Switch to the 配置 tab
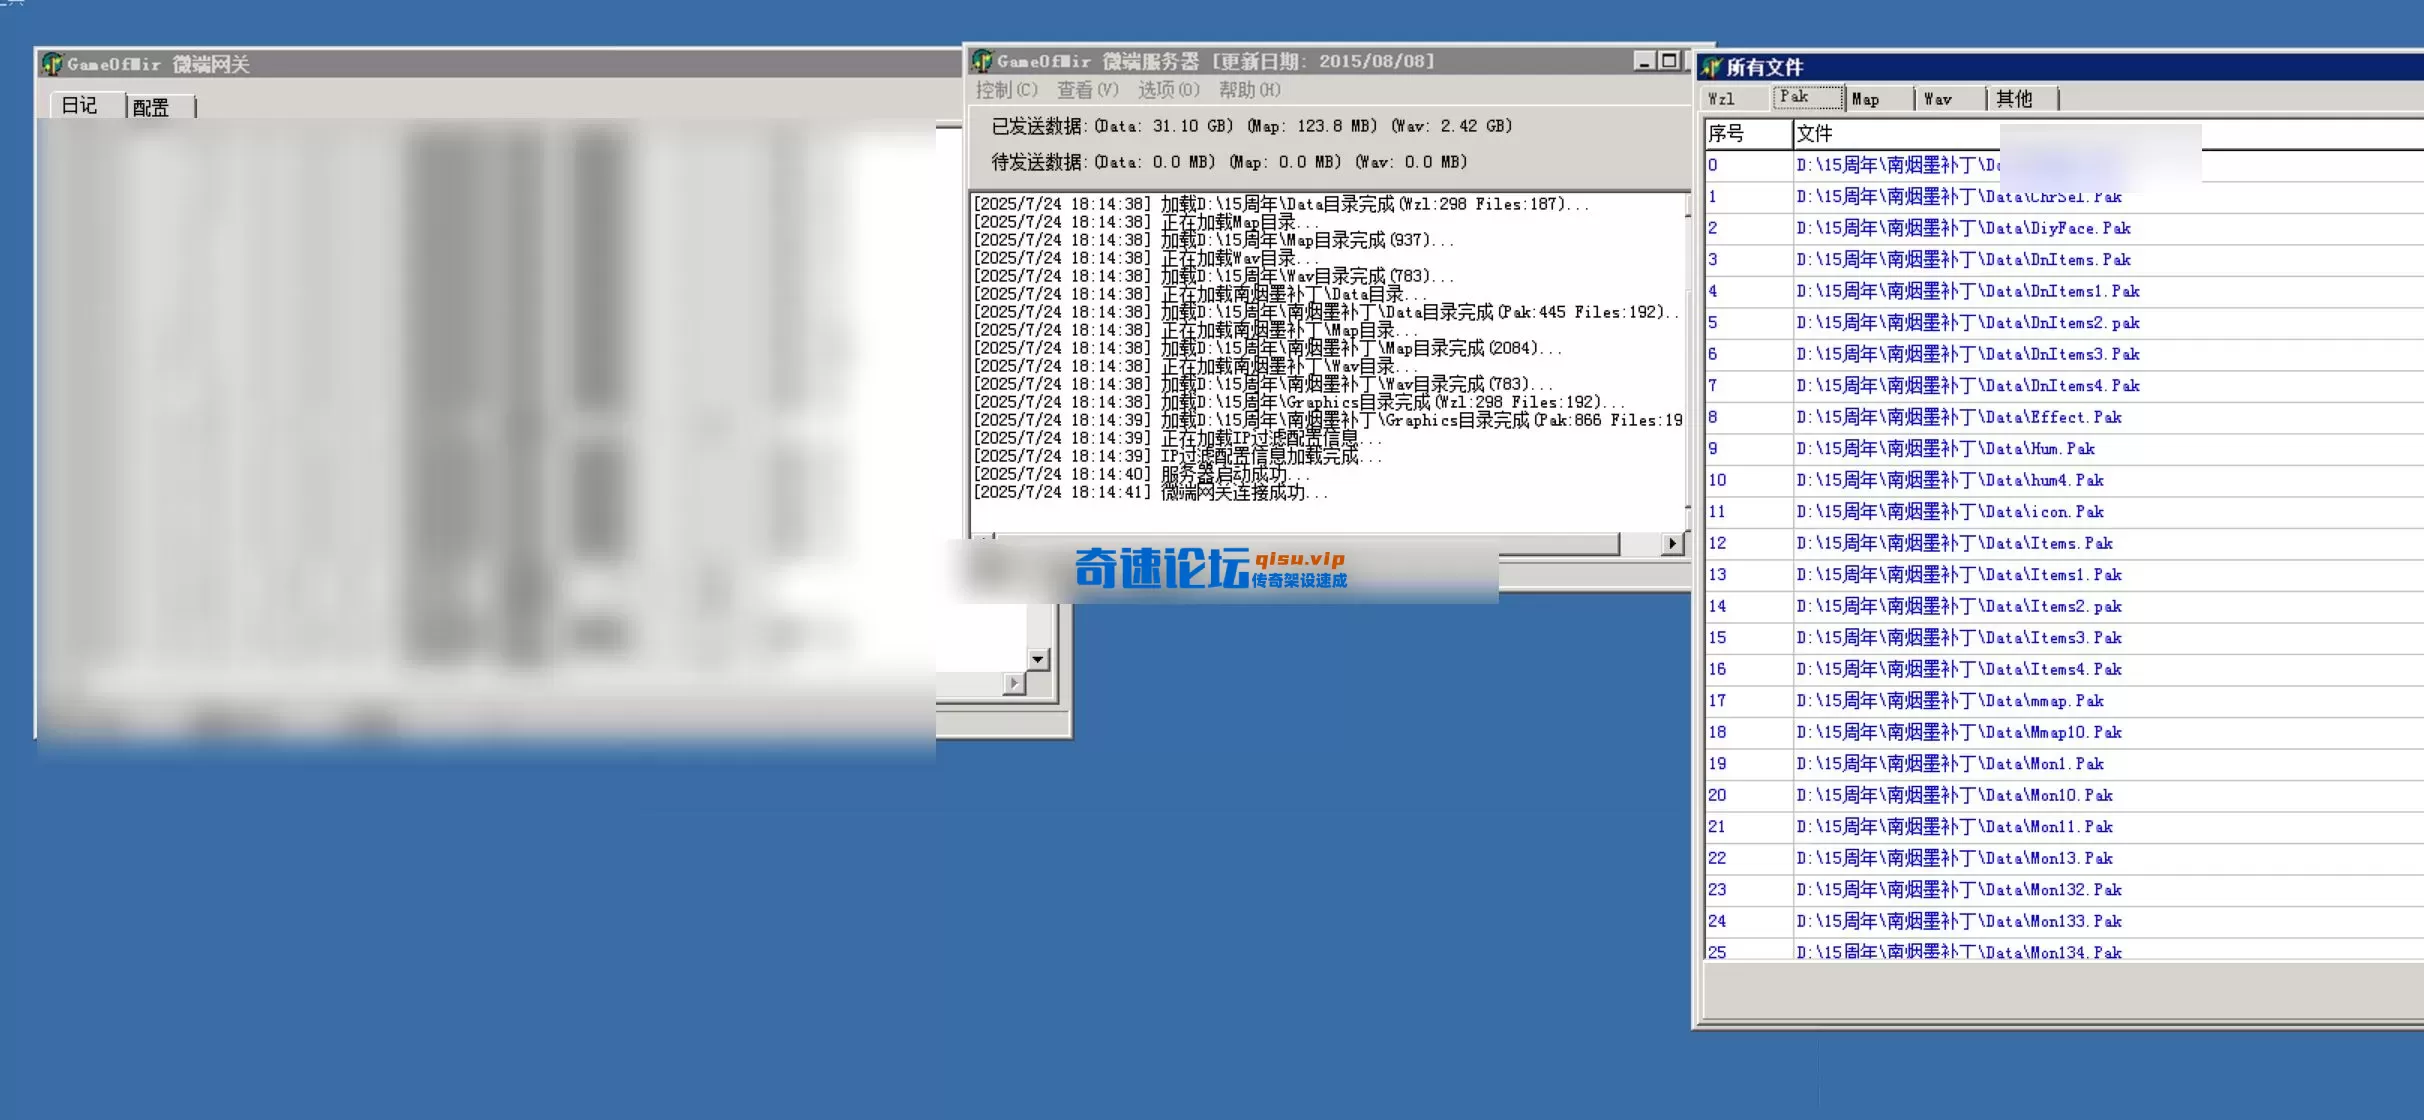The image size is (2424, 1120). tap(155, 106)
